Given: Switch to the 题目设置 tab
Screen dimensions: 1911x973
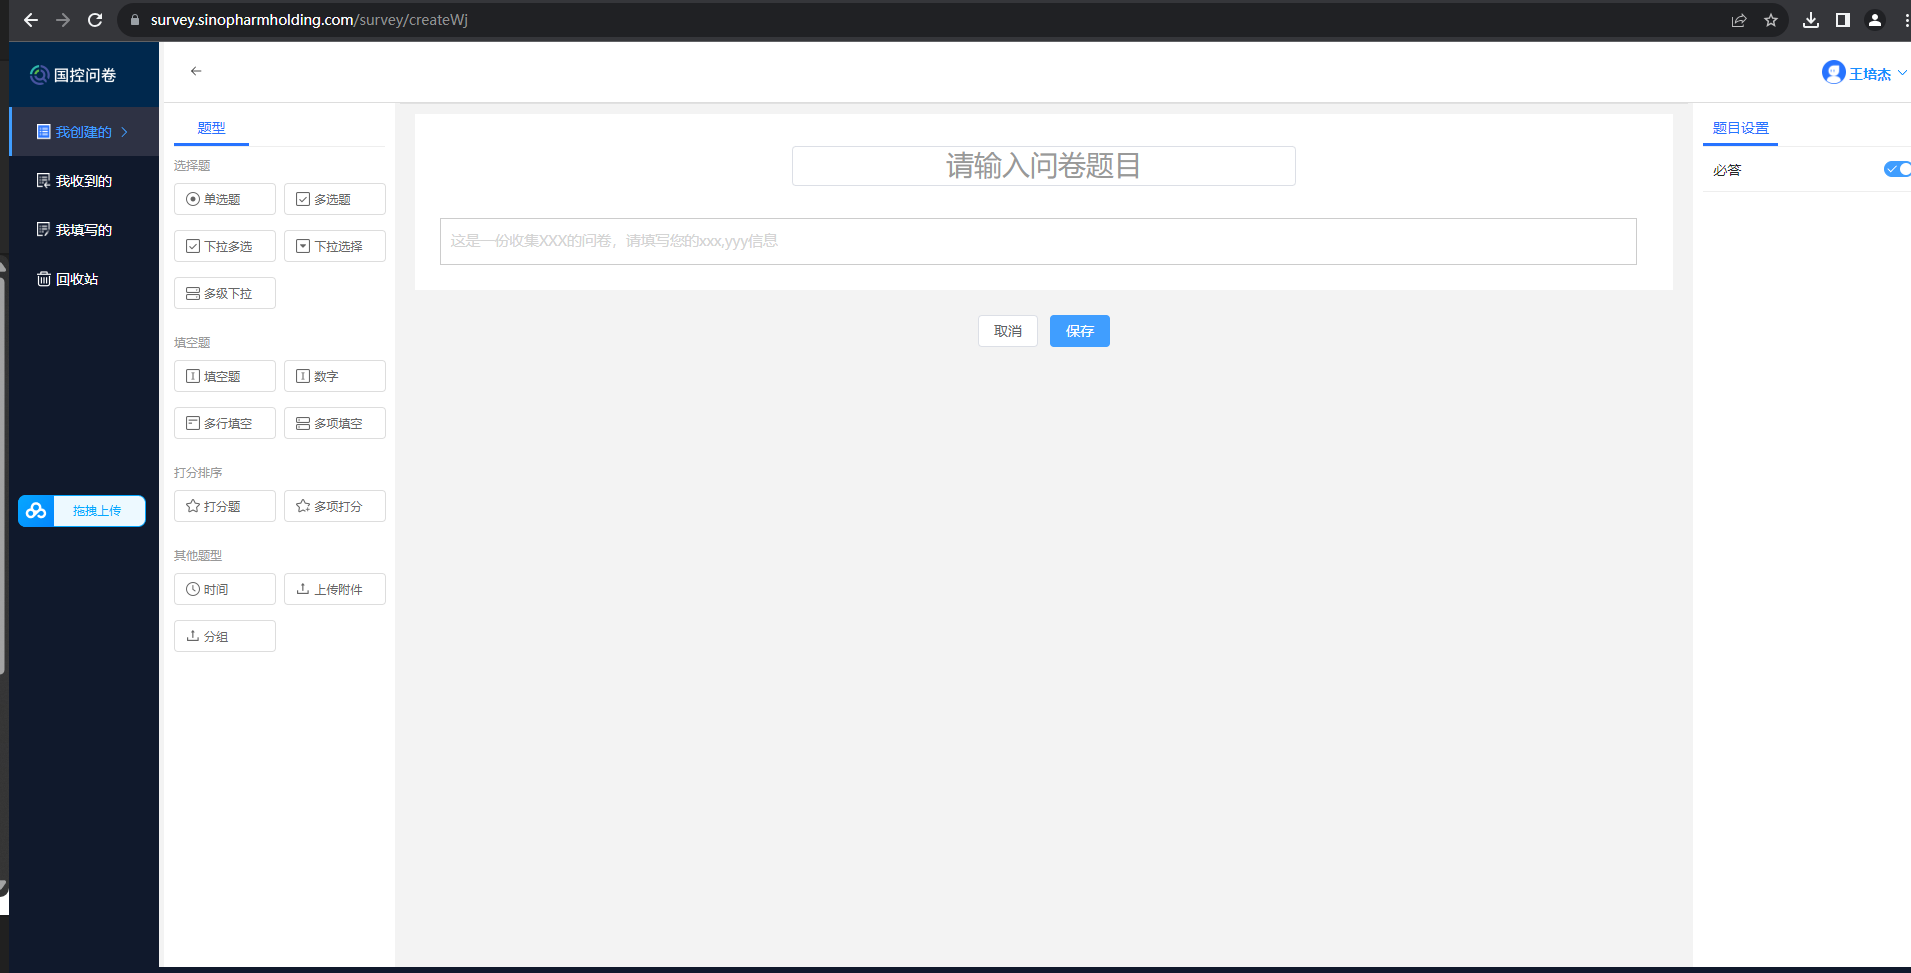Looking at the screenshot, I should click(x=1740, y=128).
